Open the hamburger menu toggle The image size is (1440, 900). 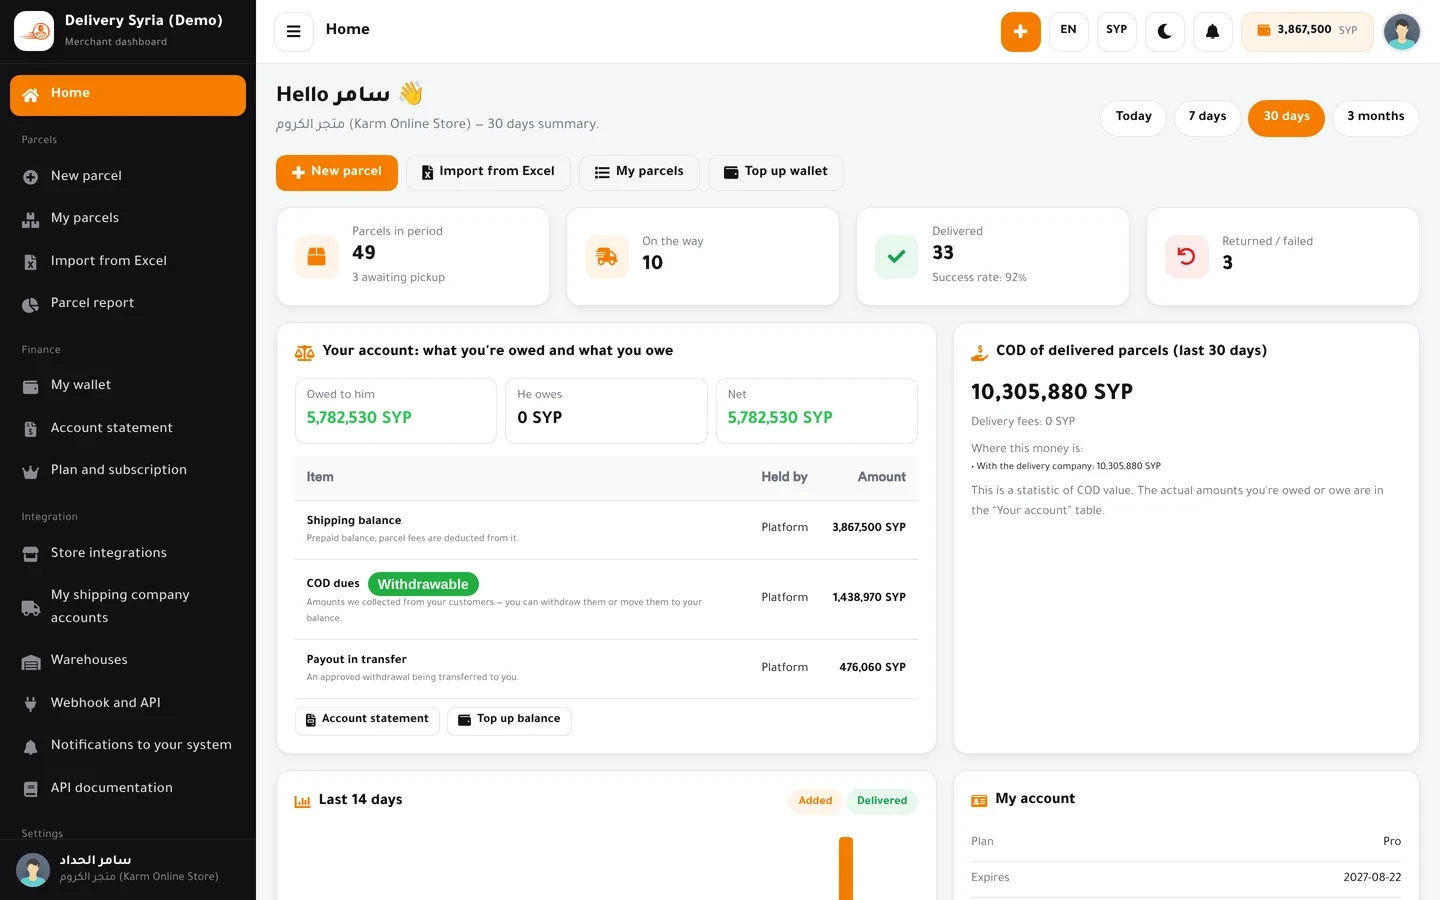294,31
